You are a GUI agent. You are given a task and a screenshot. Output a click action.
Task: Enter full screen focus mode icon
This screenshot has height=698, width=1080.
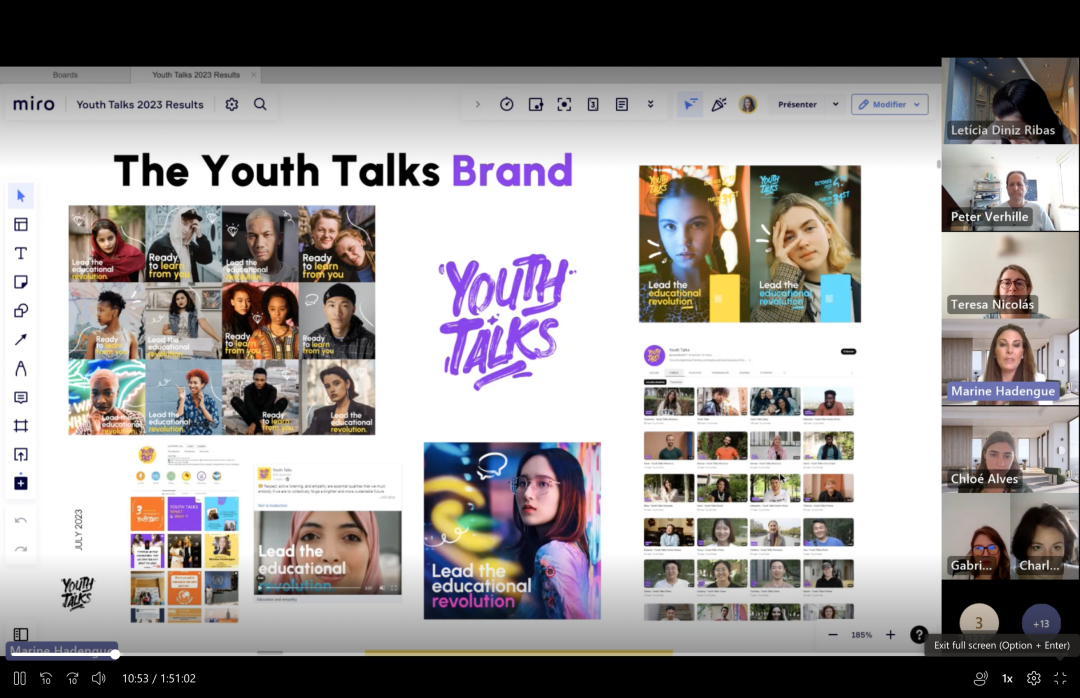coord(564,104)
